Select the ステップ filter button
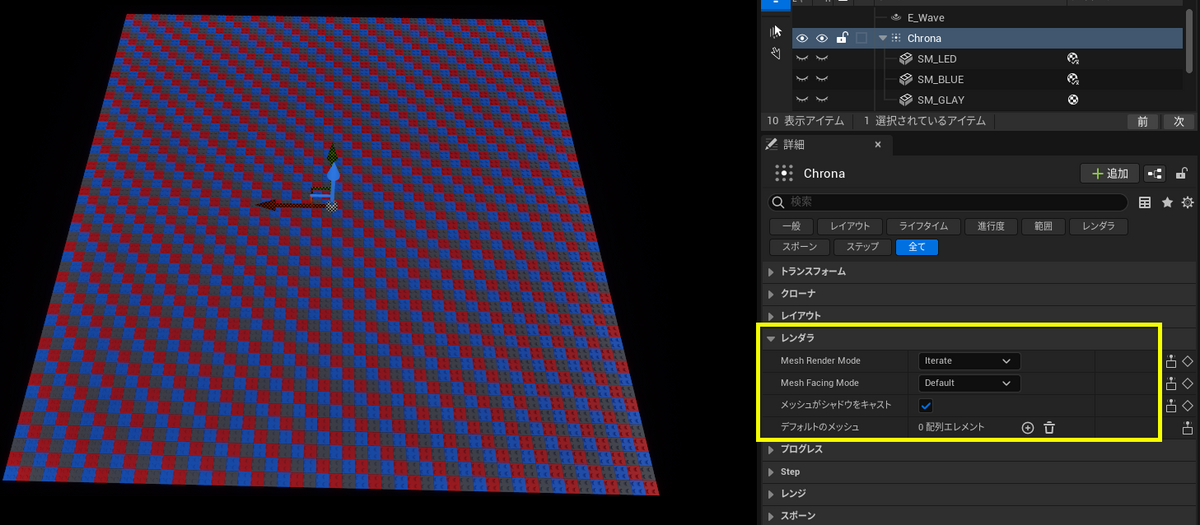The height and width of the screenshot is (525, 1200). (x=863, y=247)
